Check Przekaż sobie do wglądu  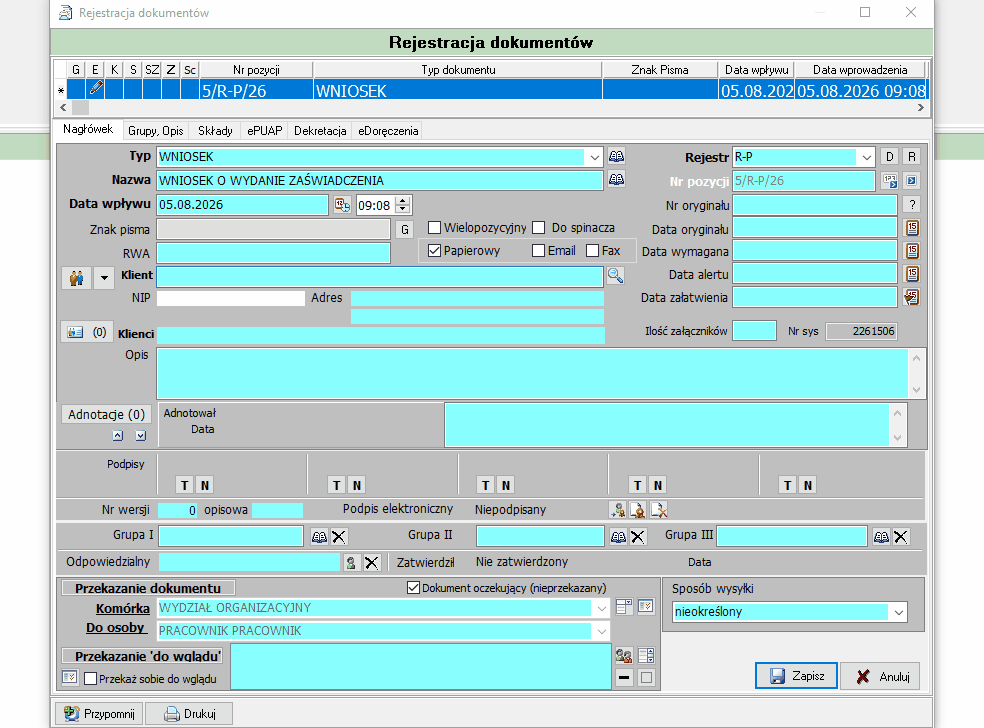[90, 678]
